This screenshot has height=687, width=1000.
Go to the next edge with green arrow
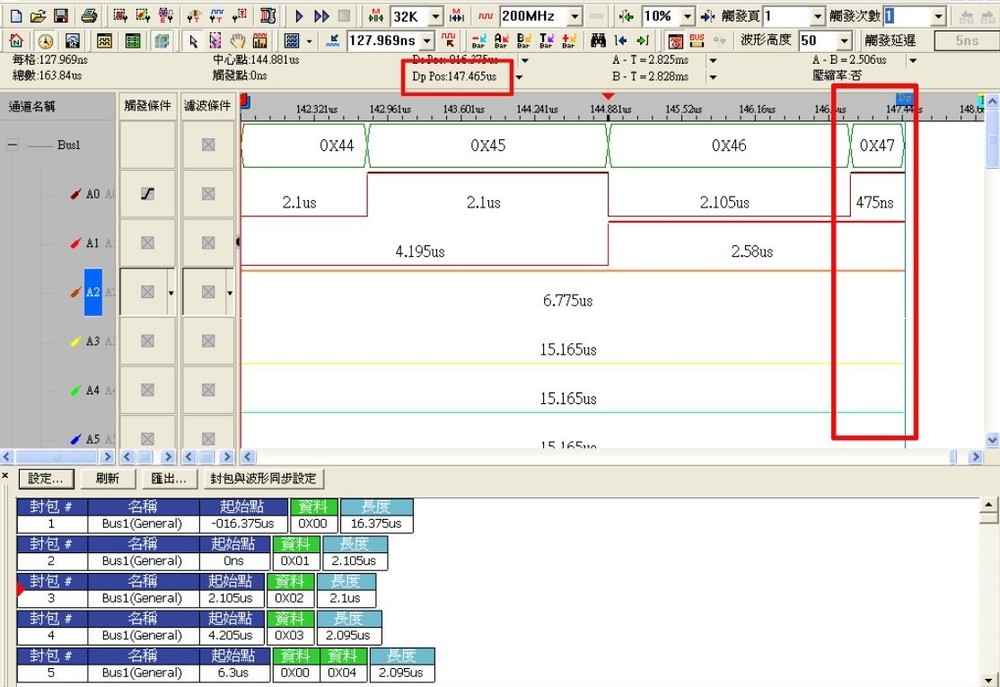coord(643,41)
